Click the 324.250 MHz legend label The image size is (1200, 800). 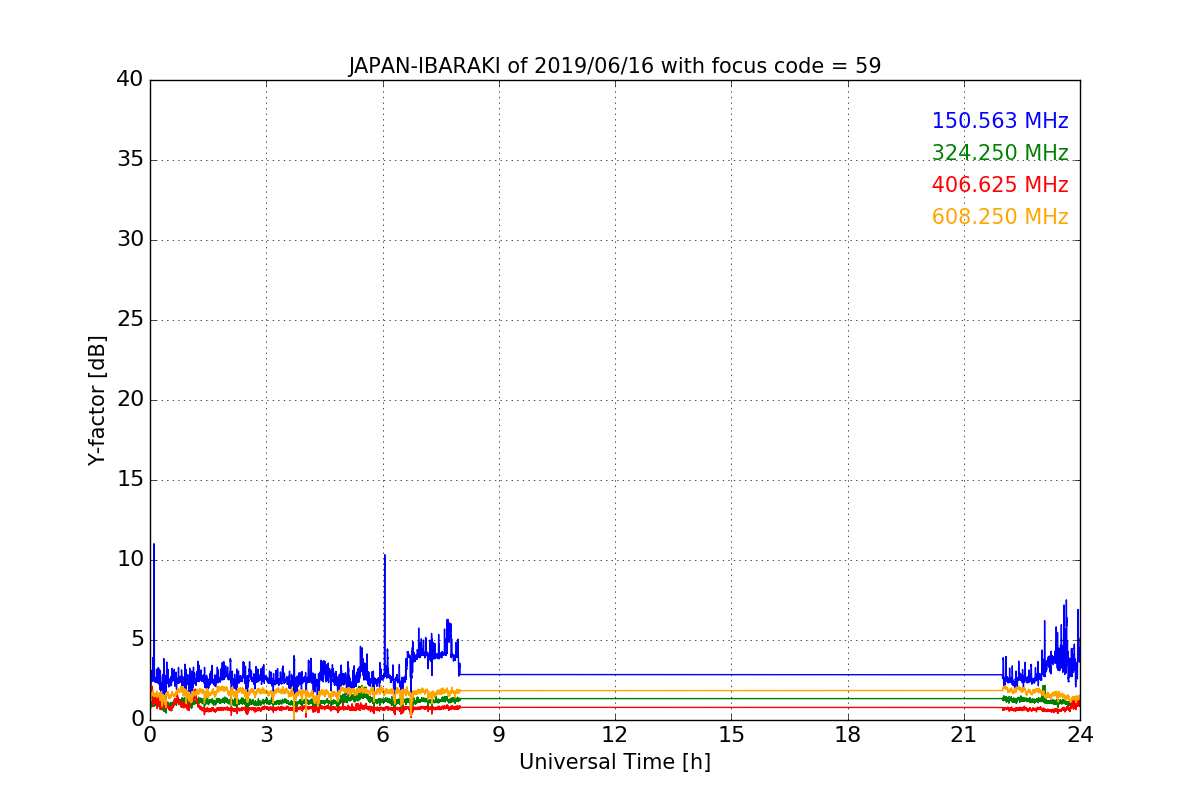pos(1000,153)
